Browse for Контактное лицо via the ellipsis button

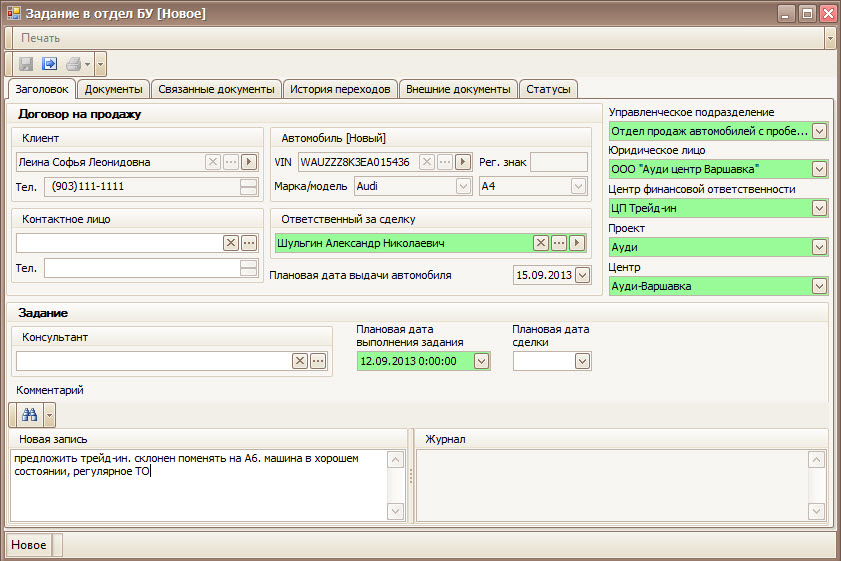tap(248, 243)
